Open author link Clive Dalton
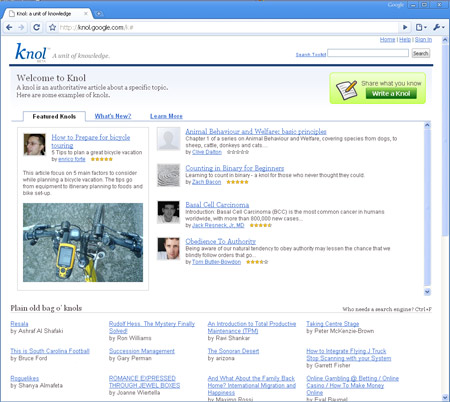Viewport: 450px width, 402px height. pyautogui.click(x=207, y=152)
